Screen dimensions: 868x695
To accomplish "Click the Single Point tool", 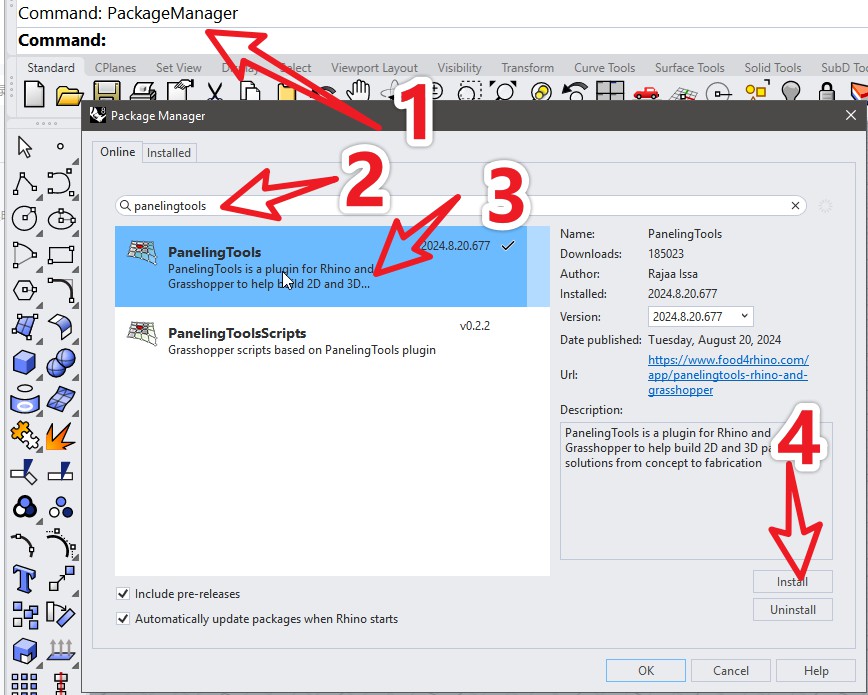I will (60, 147).
